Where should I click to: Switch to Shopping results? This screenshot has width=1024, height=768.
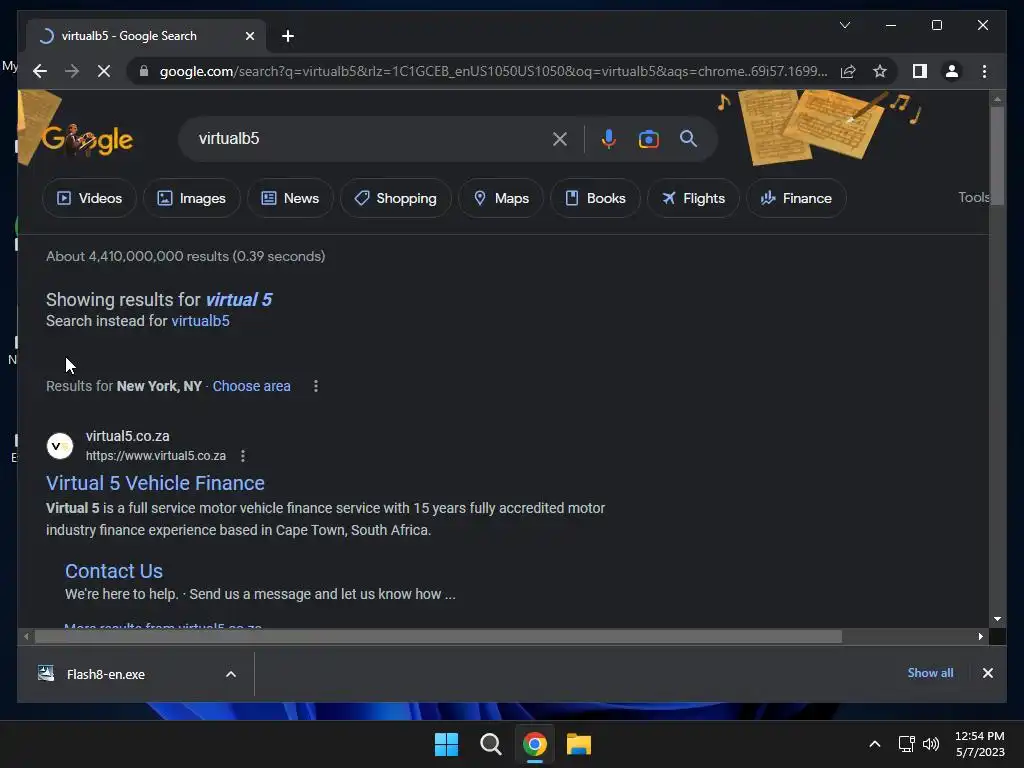pos(396,198)
